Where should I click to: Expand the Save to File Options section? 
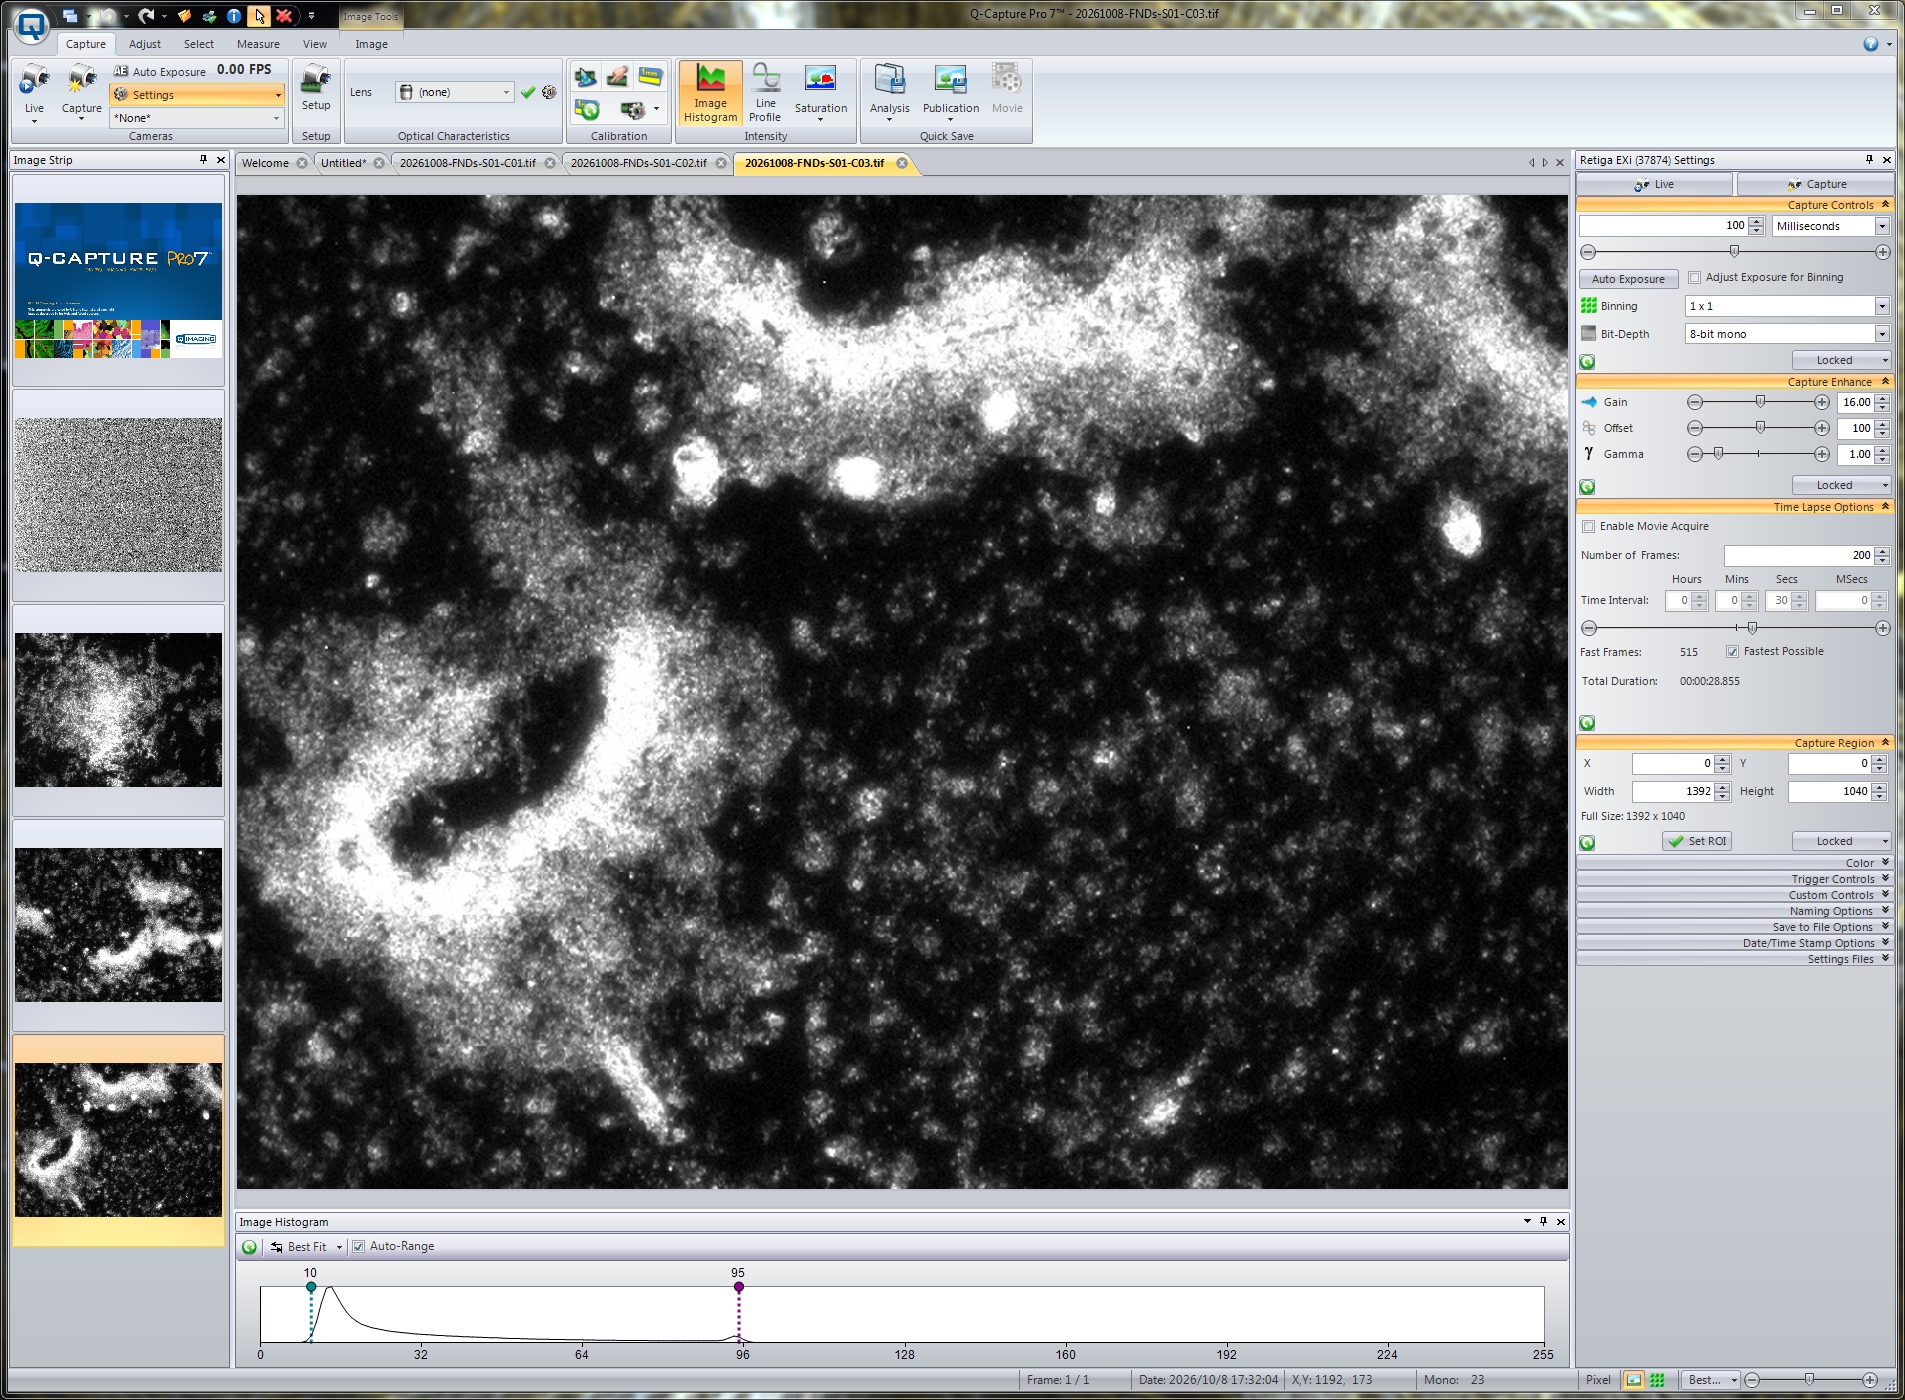(1734, 927)
